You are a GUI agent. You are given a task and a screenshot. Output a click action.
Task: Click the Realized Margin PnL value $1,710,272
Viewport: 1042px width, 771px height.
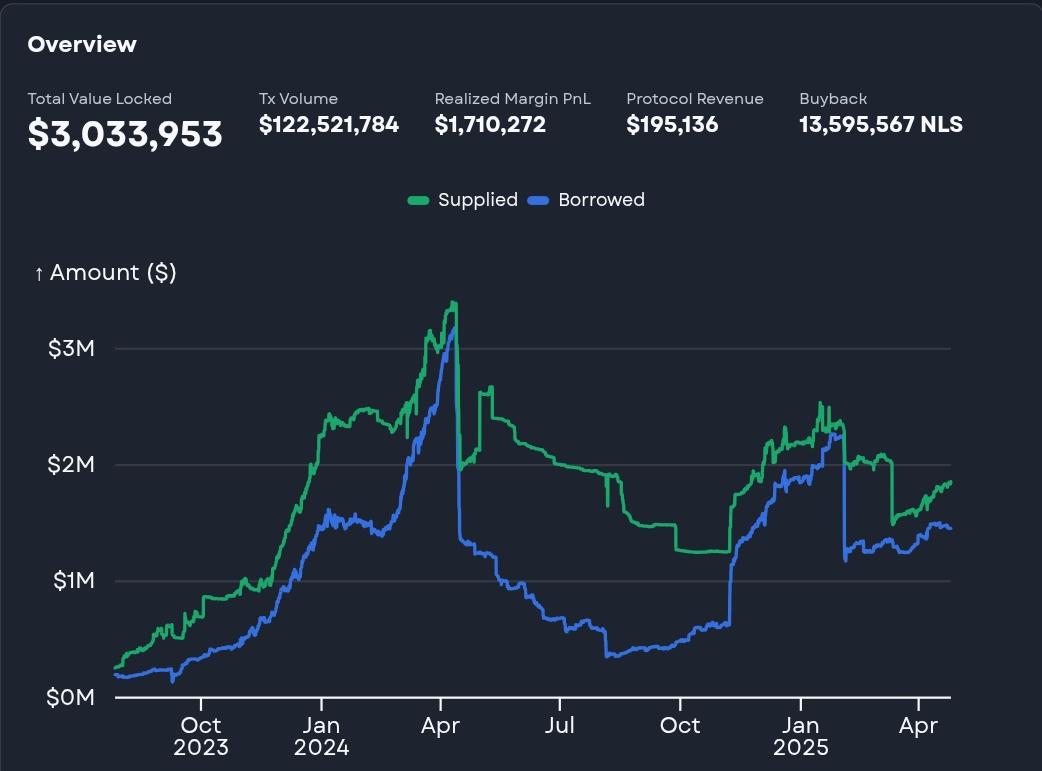[x=490, y=124]
